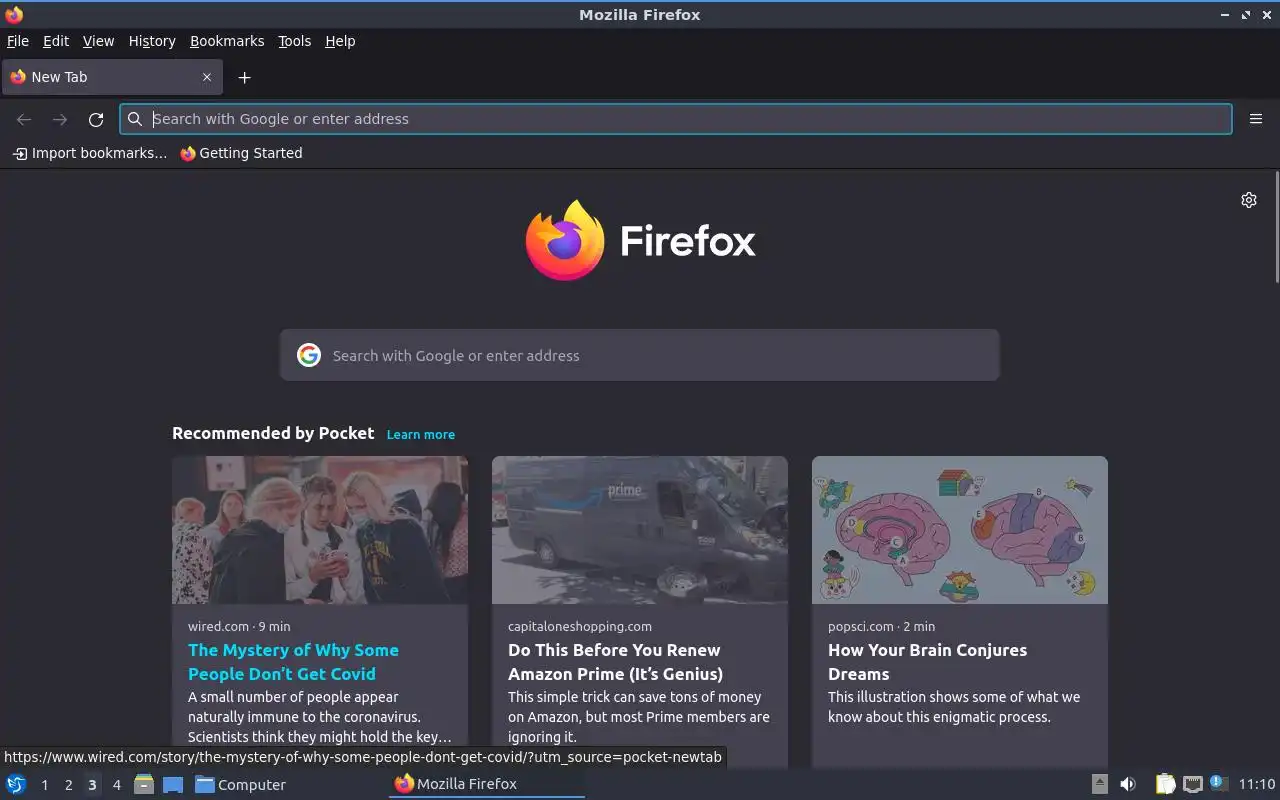Click the volume speaker tray icon
Screen dimensions: 1280x800
1127,784
